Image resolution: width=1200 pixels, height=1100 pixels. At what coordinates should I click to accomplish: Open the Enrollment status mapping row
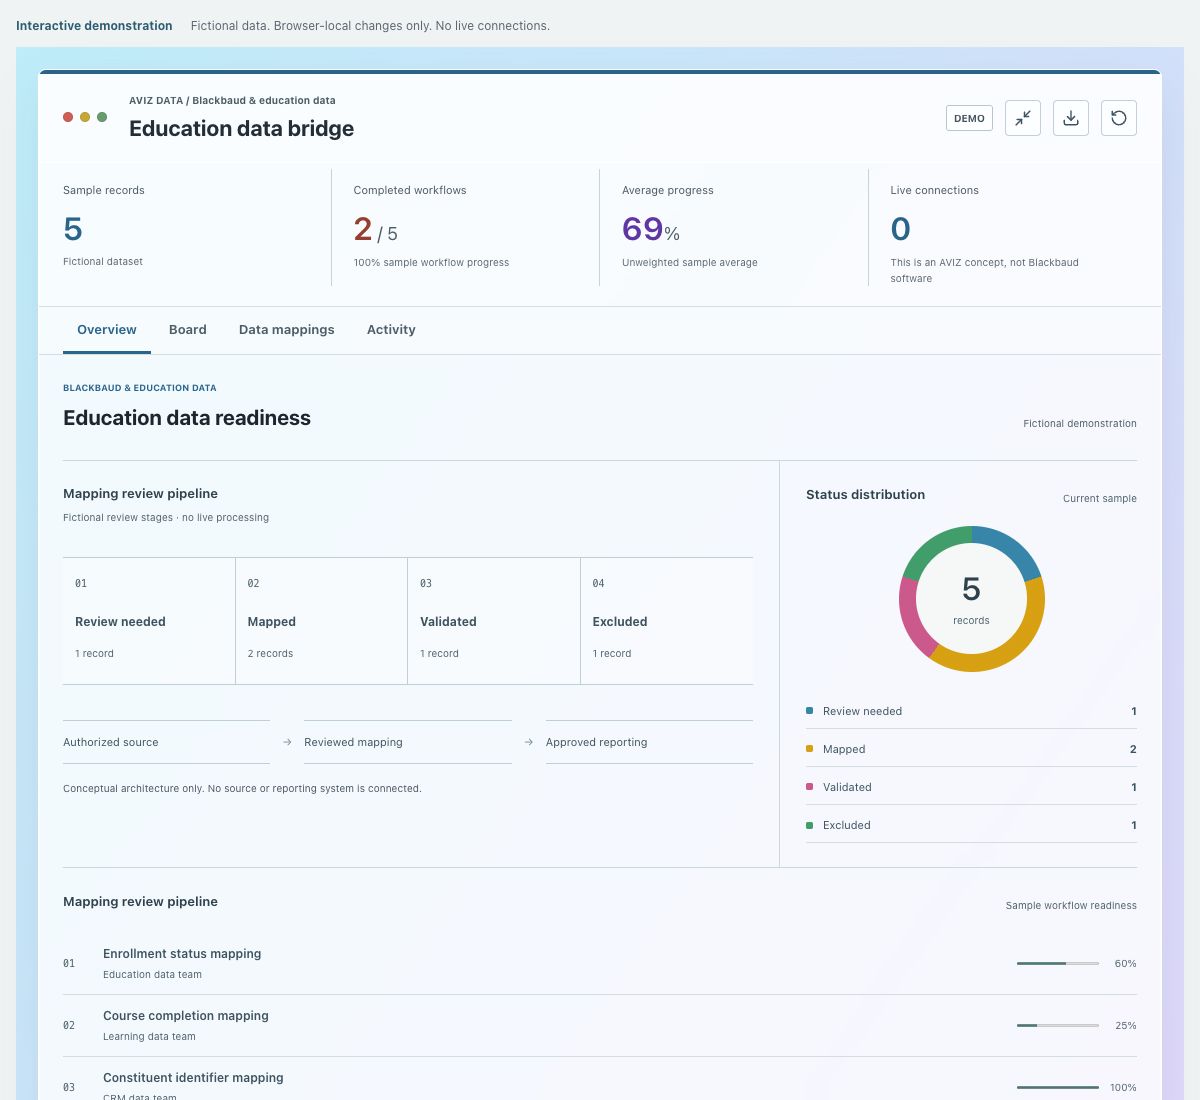point(600,963)
